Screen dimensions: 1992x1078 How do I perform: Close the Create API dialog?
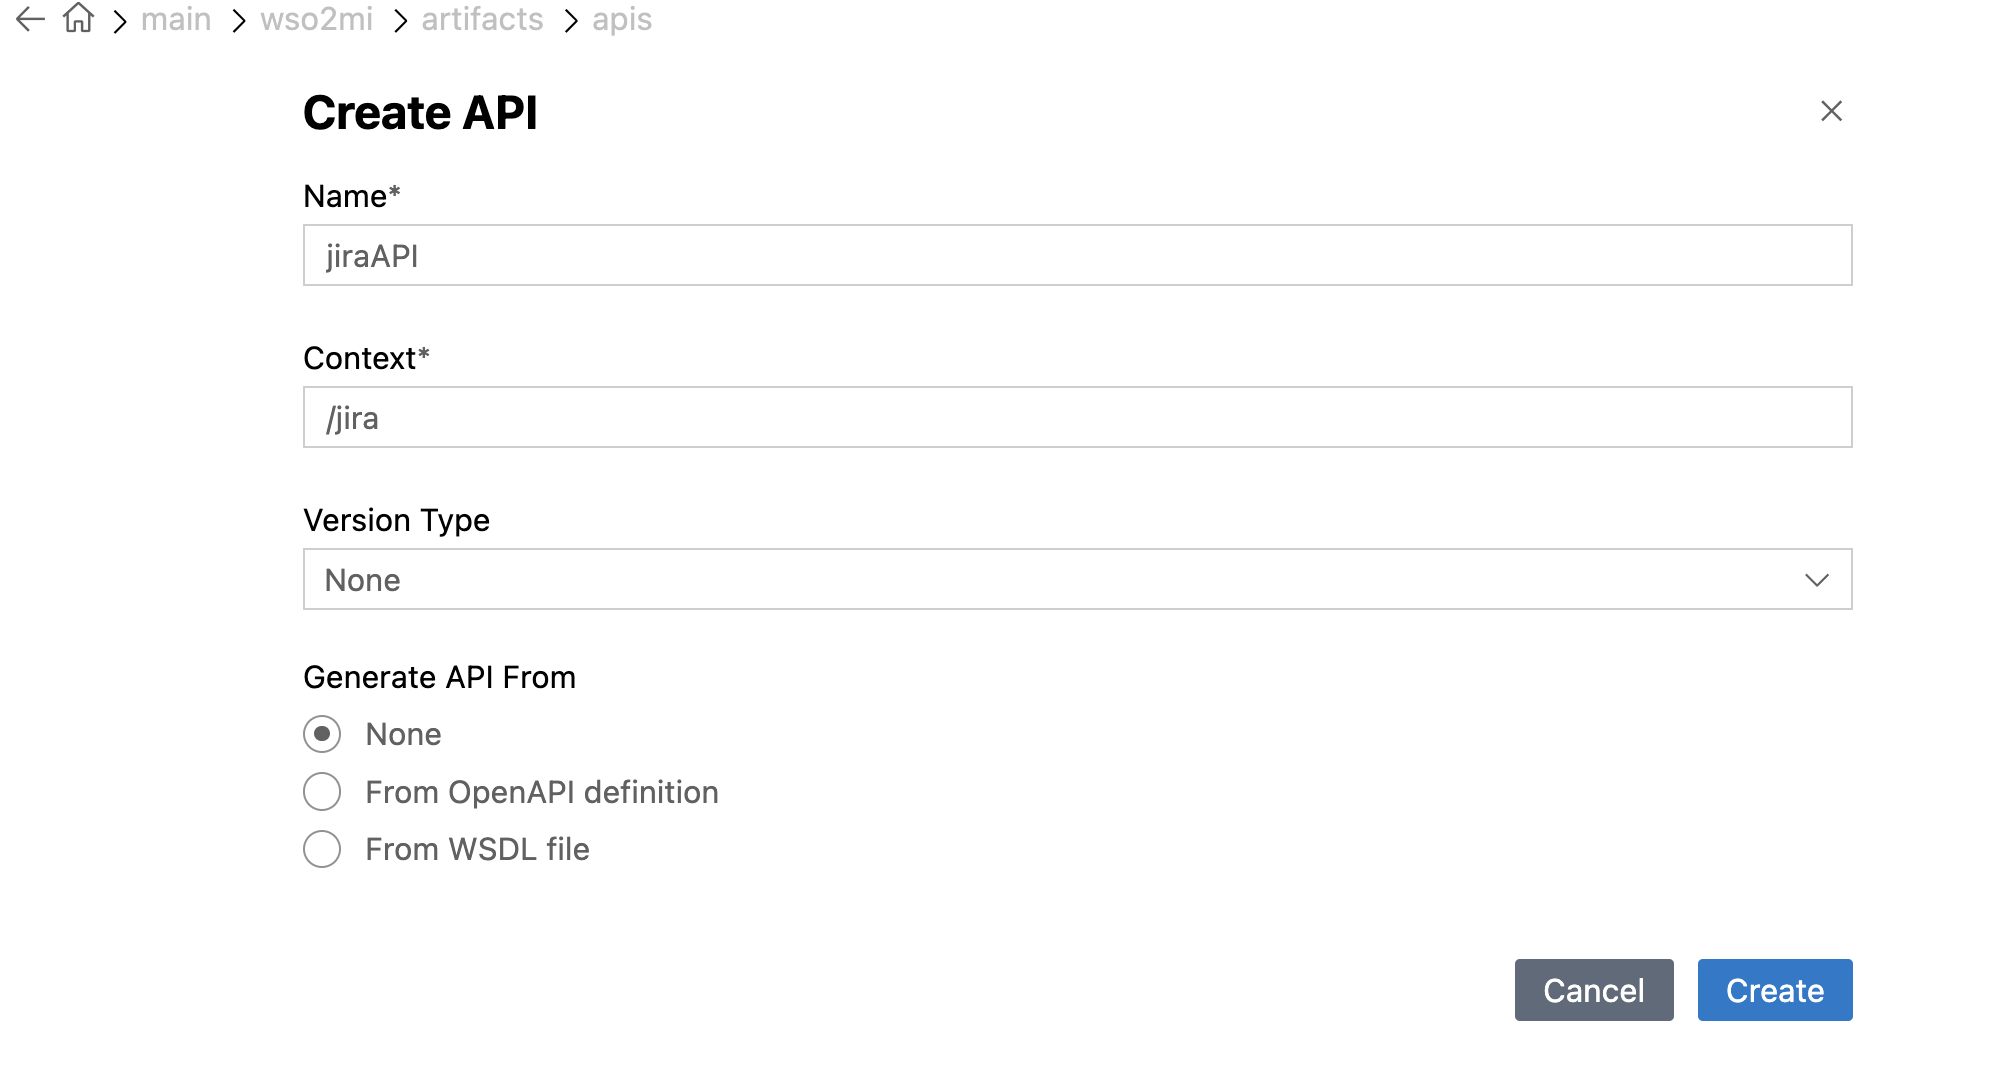point(1831,111)
